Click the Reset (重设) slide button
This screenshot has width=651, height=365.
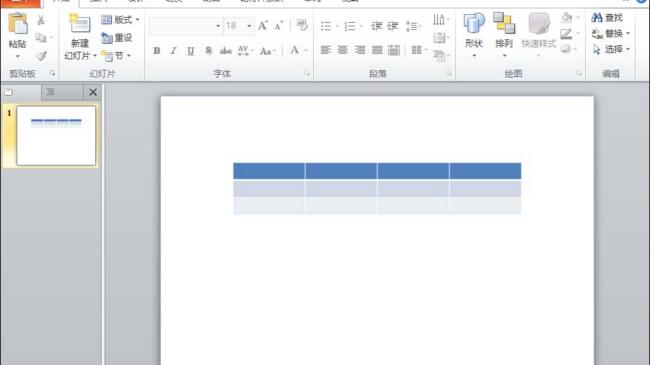(117, 38)
